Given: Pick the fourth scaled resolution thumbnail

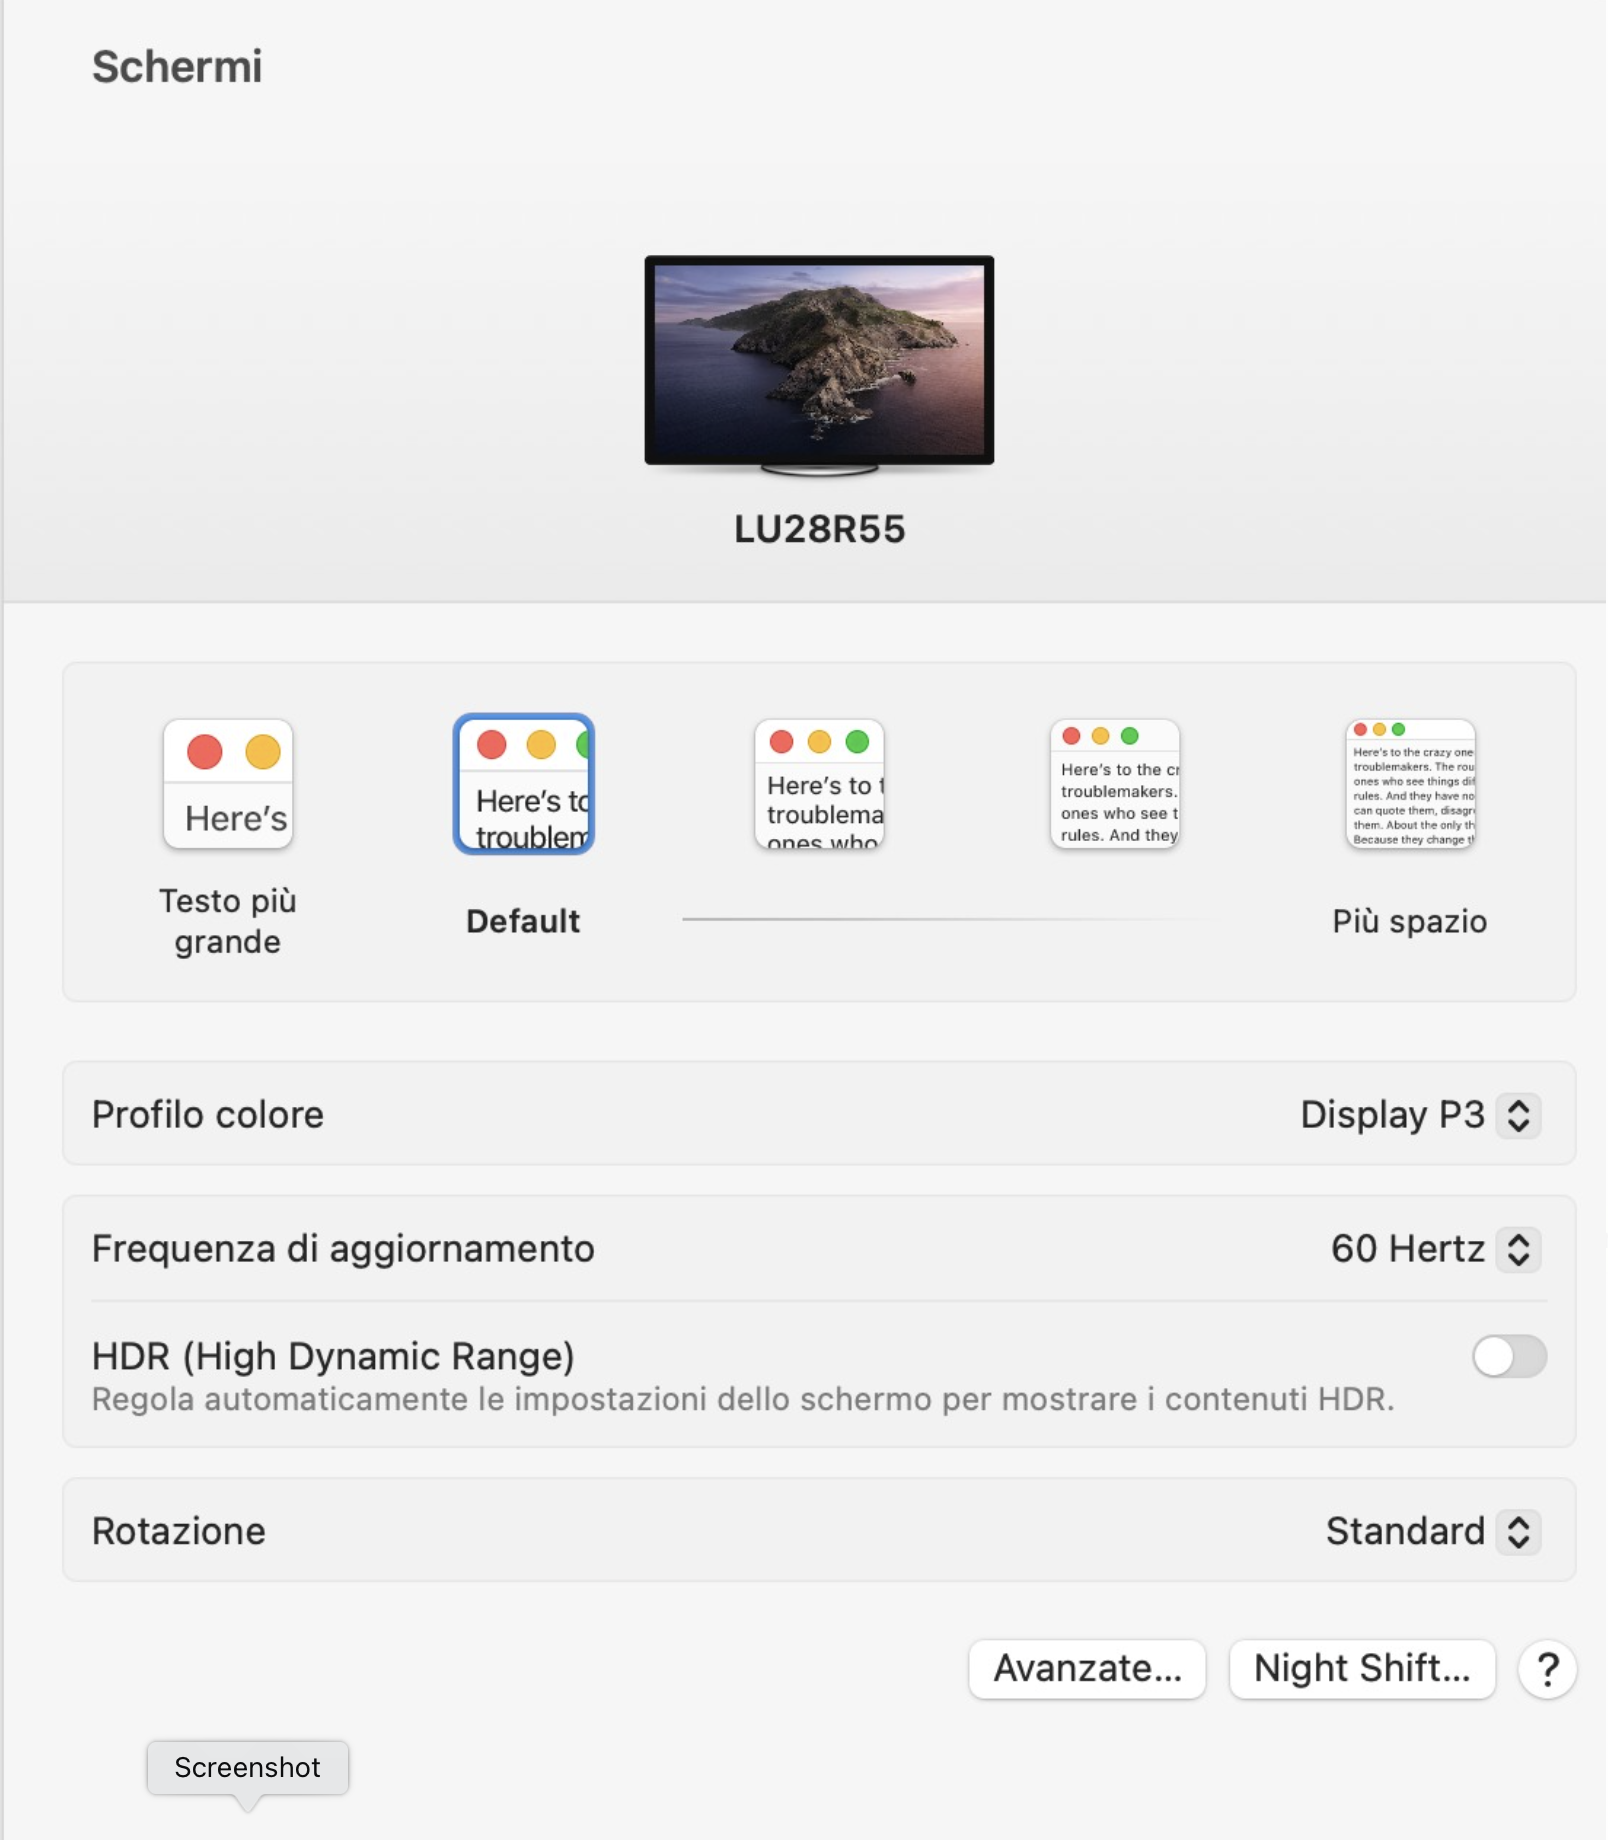Looking at the screenshot, I should (x=1115, y=784).
